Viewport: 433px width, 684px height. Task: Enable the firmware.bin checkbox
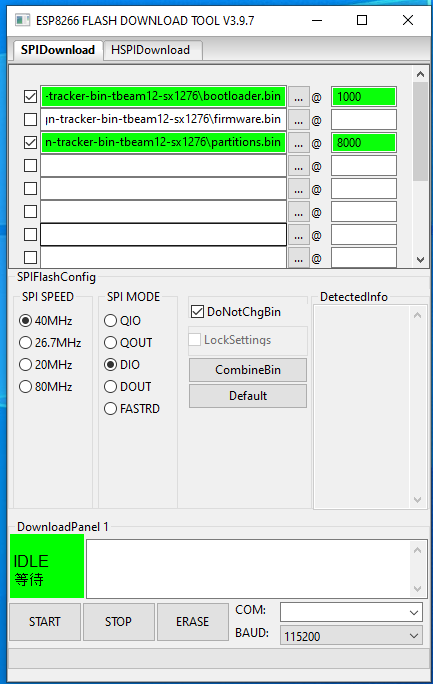[x=31, y=120]
